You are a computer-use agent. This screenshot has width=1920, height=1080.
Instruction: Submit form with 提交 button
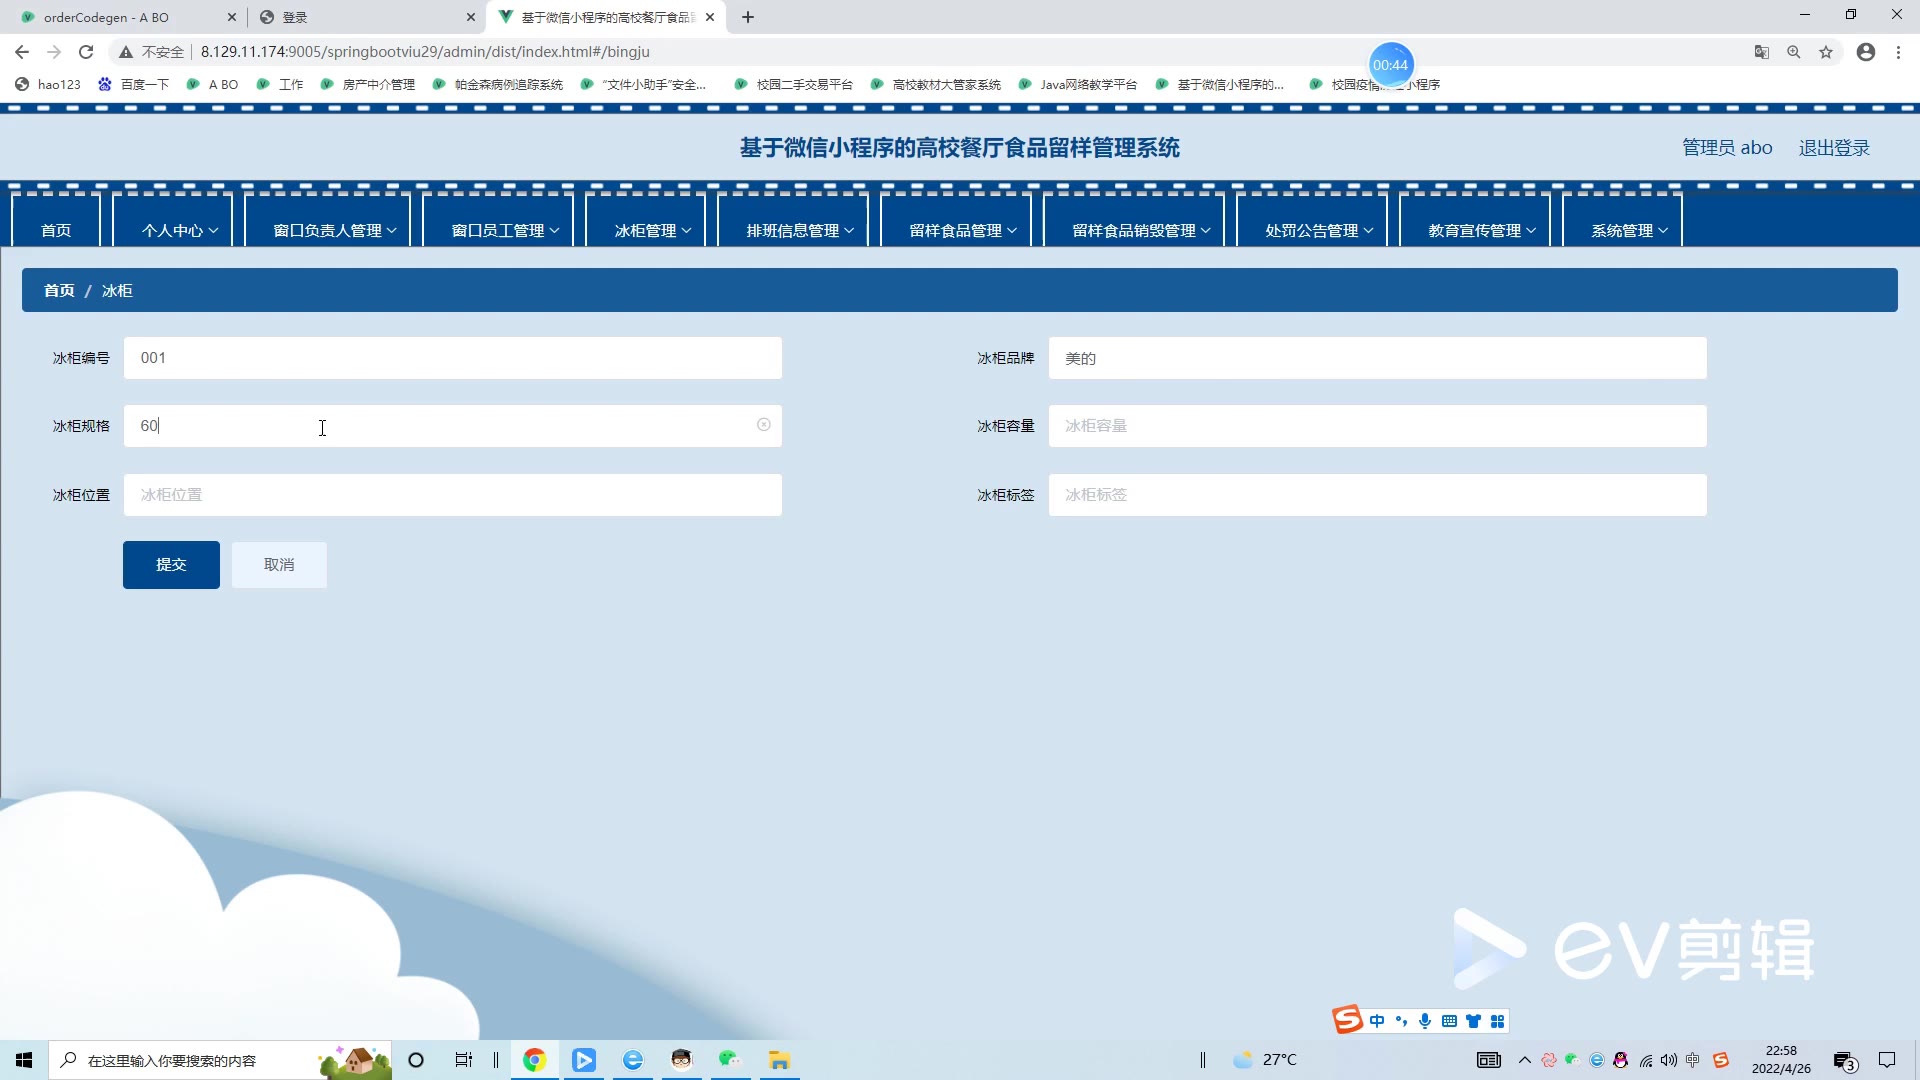click(171, 565)
